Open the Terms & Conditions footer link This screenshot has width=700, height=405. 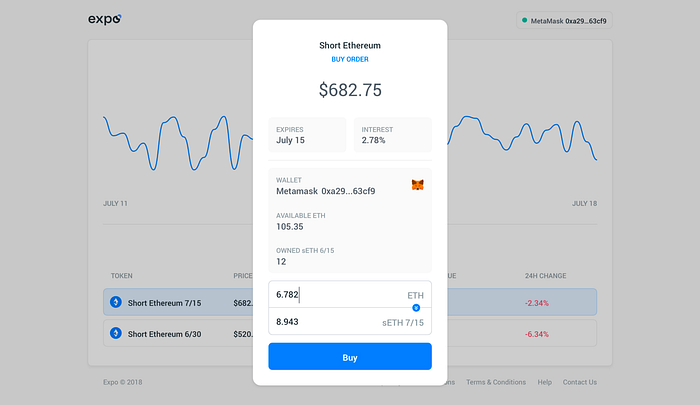(495, 382)
